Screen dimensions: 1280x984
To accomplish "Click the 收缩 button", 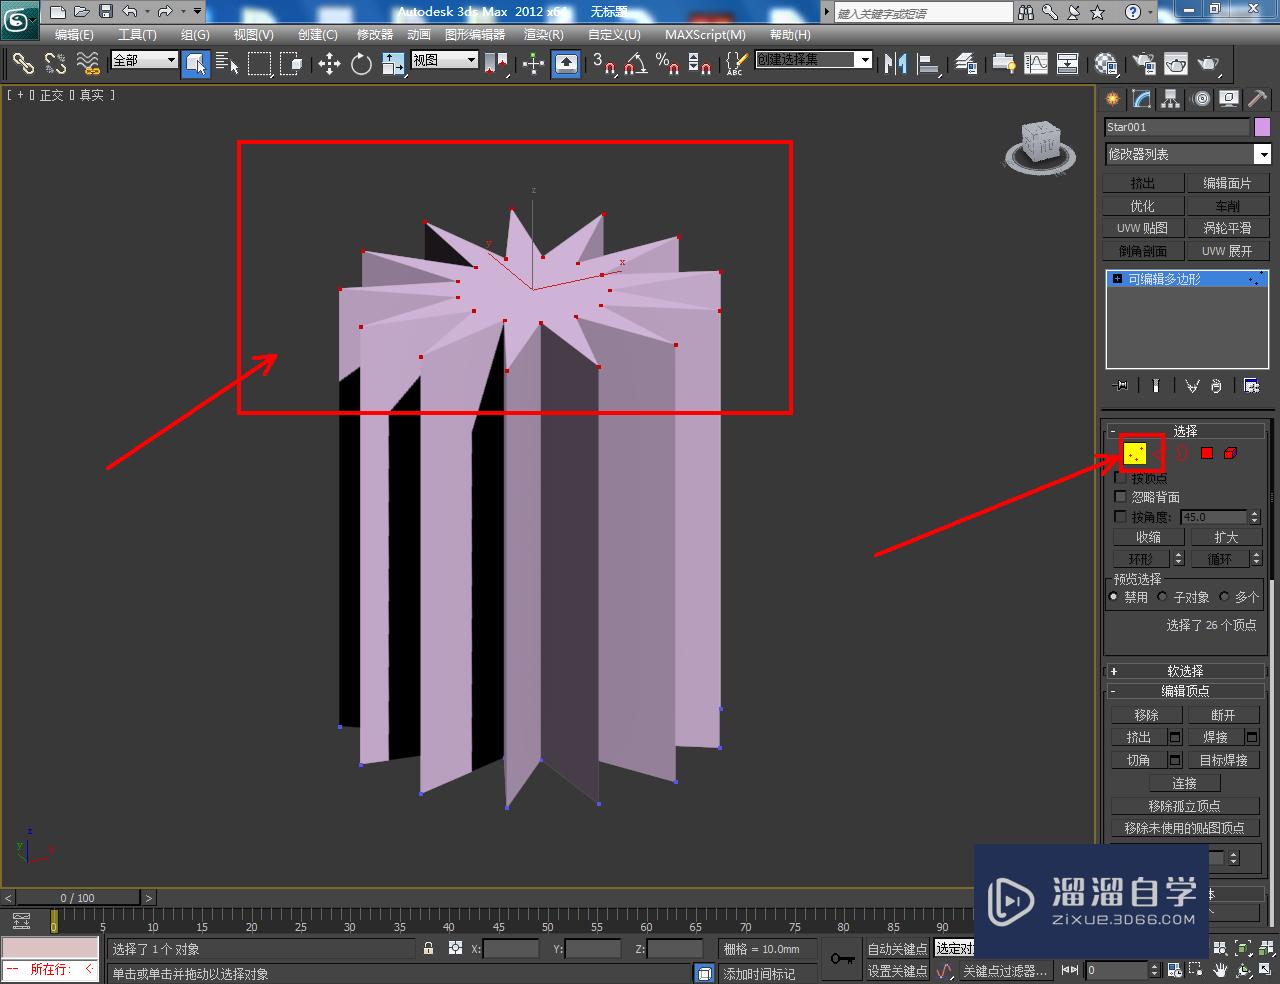I will tap(1148, 537).
